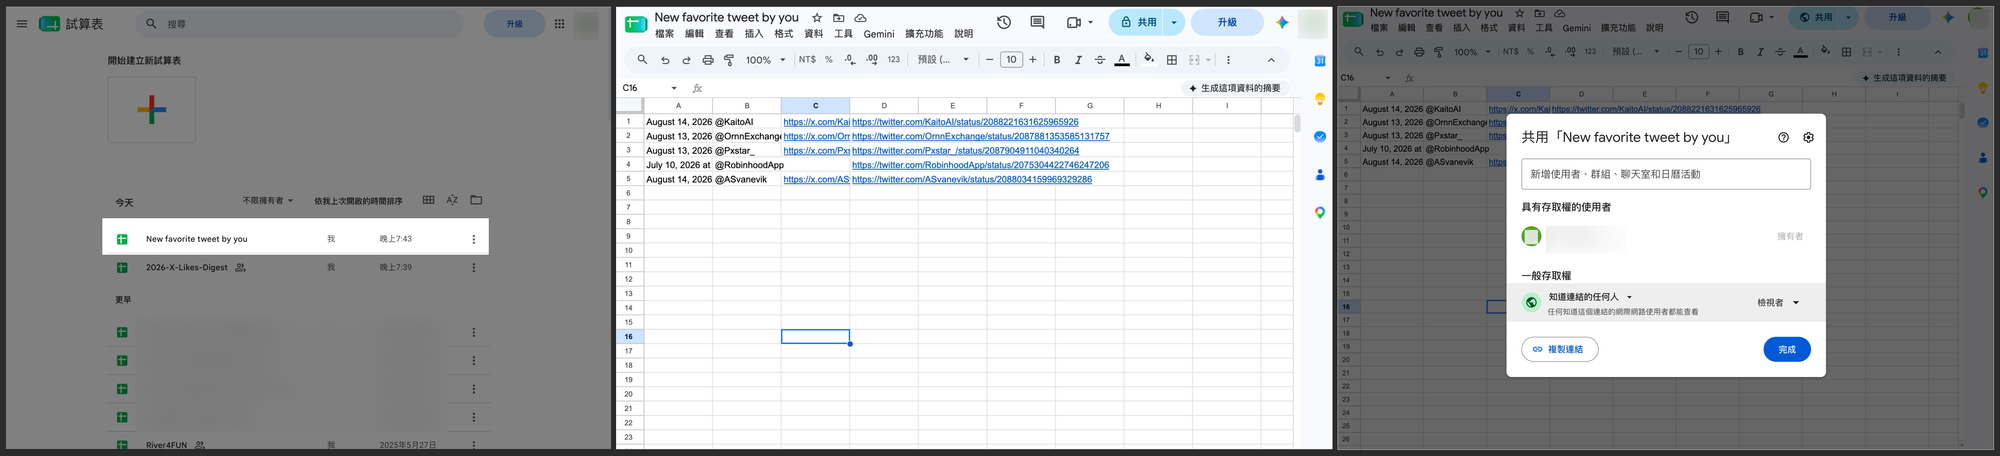Undo last action in middle toolbar
The height and width of the screenshot is (456, 2000).
(x=665, y=60)
